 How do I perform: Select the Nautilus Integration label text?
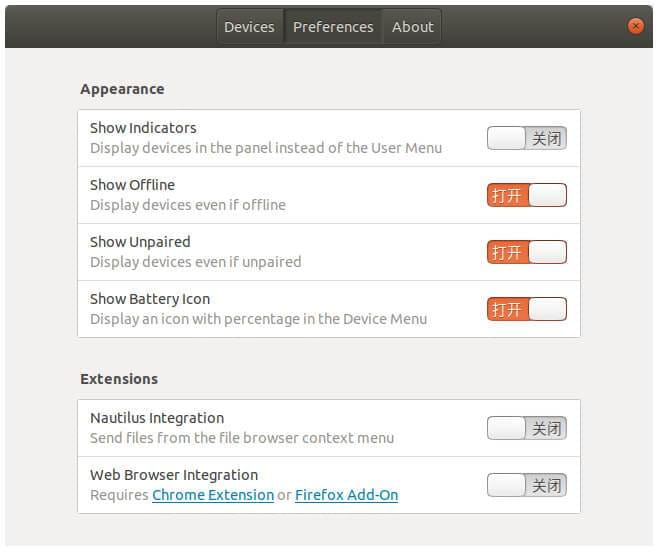click(x=157, y=418)
